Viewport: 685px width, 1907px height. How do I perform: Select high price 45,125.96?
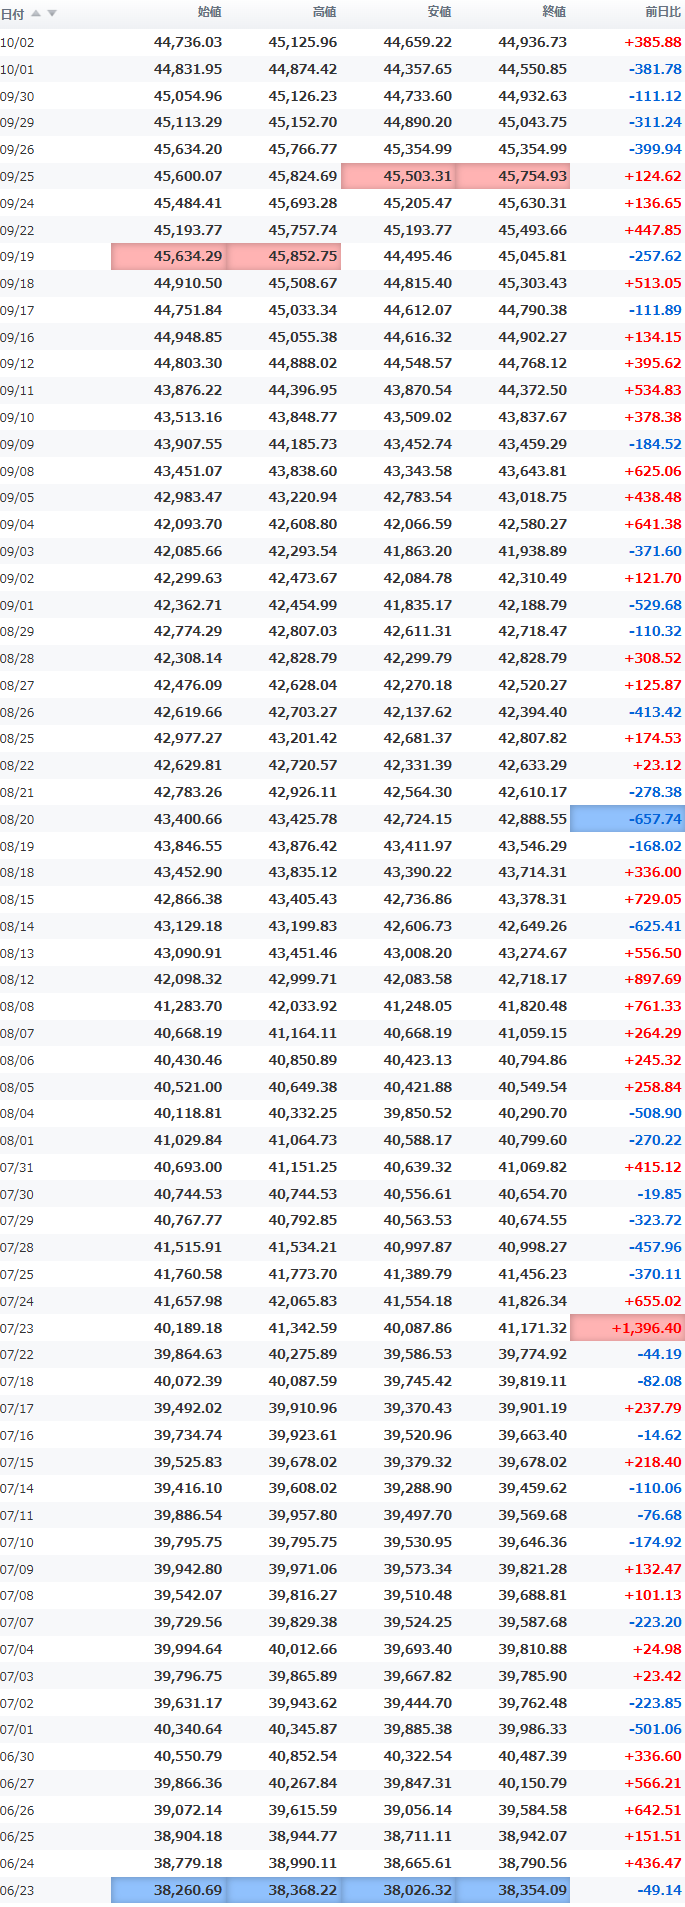[x=303, y=42]
